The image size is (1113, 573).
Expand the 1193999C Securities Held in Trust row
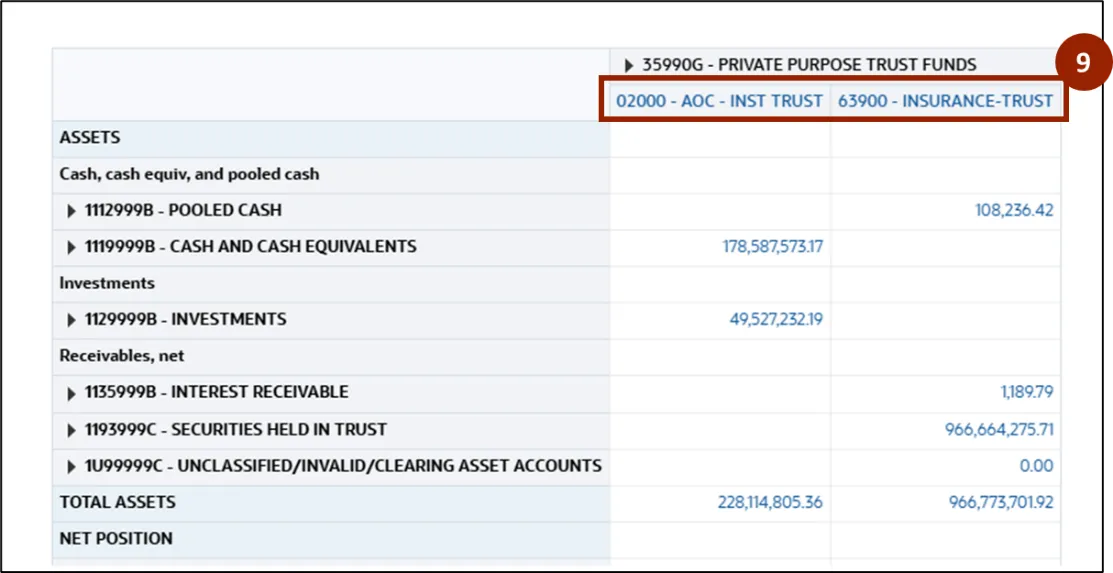click(x=71, y=430)
